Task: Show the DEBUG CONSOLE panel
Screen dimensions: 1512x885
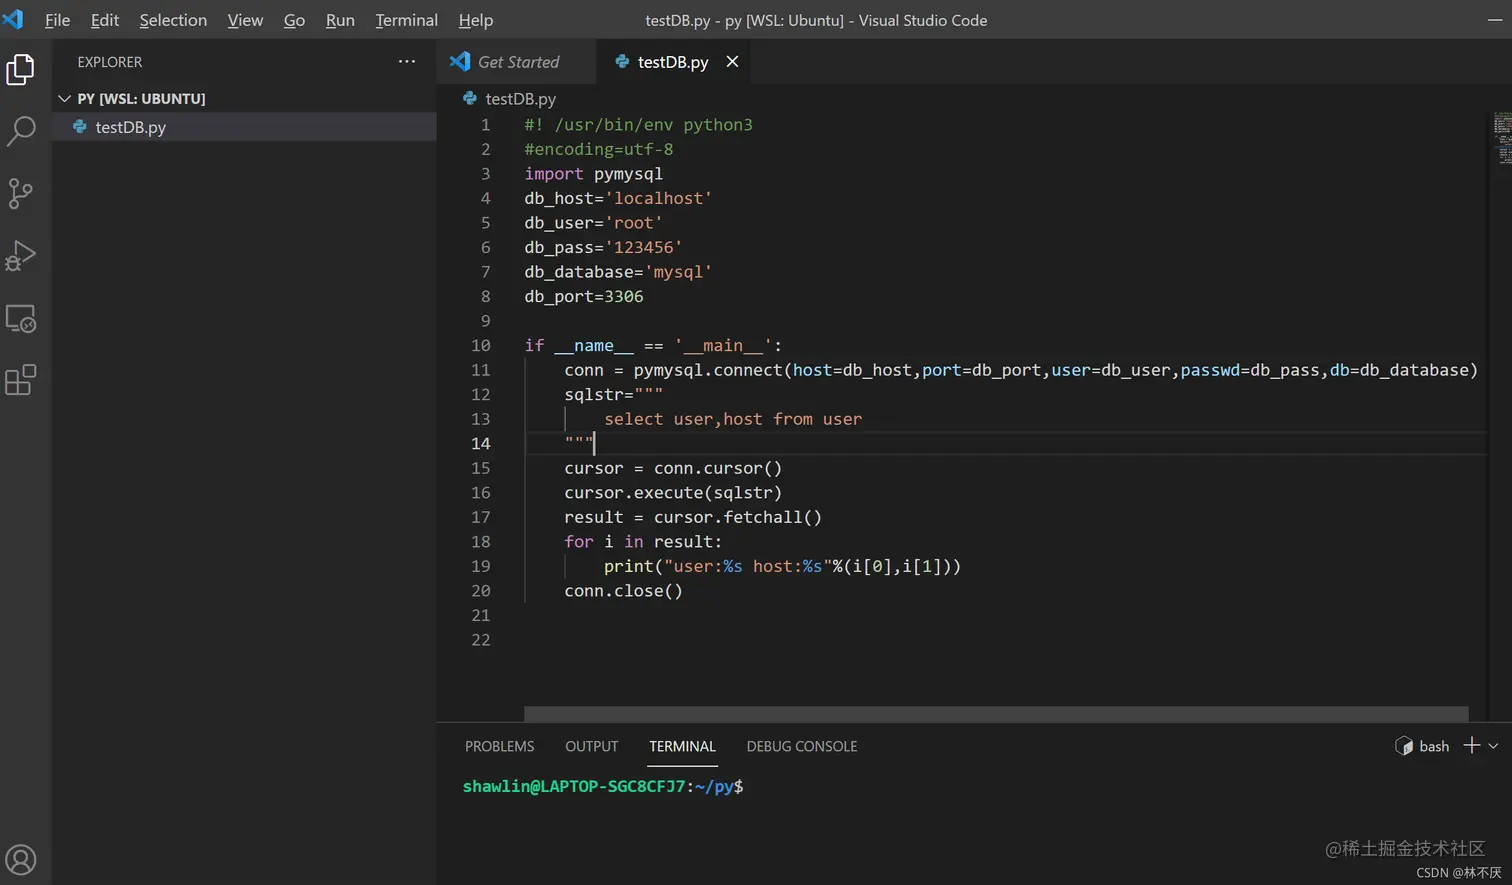Action: click(801, 746)
